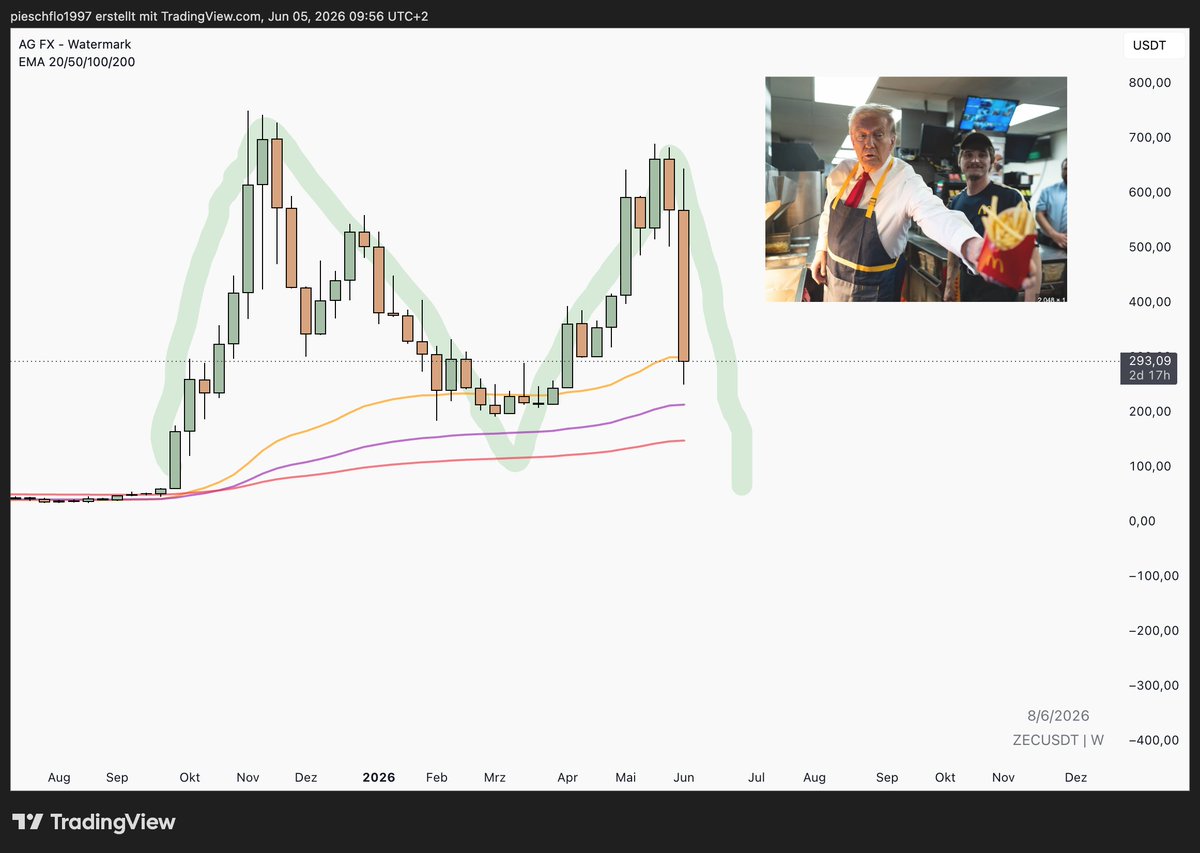
Task: Click the 500,00 price axis label
Action: (1150, 247)
